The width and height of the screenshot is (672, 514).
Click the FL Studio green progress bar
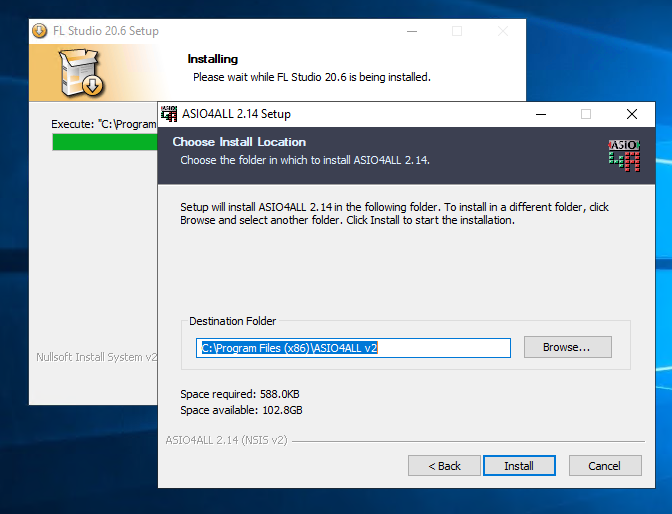105,142
